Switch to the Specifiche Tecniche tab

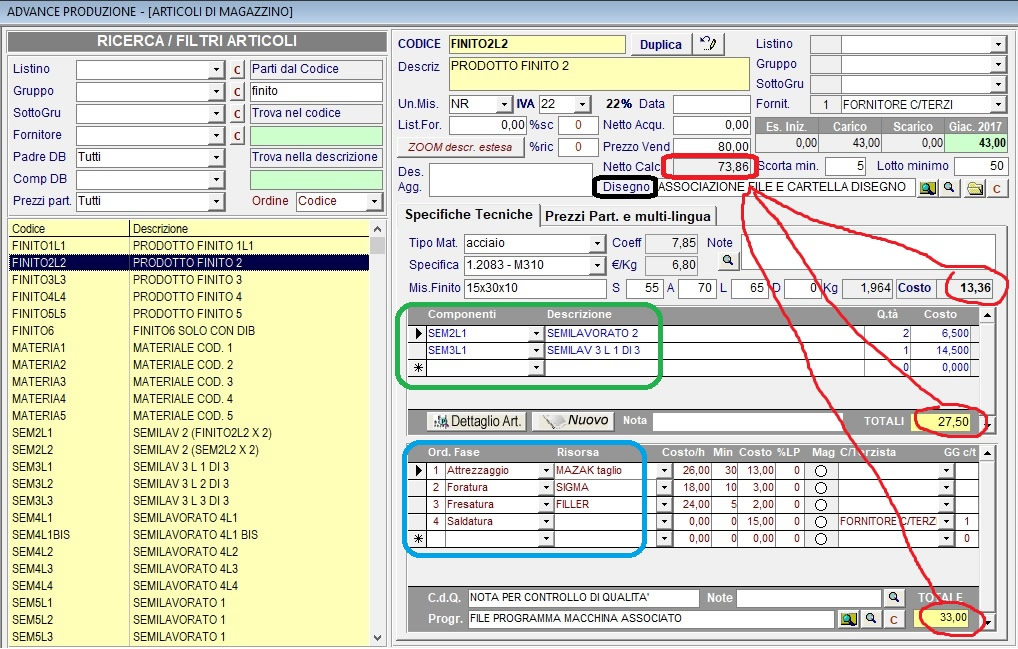point(468,215)
